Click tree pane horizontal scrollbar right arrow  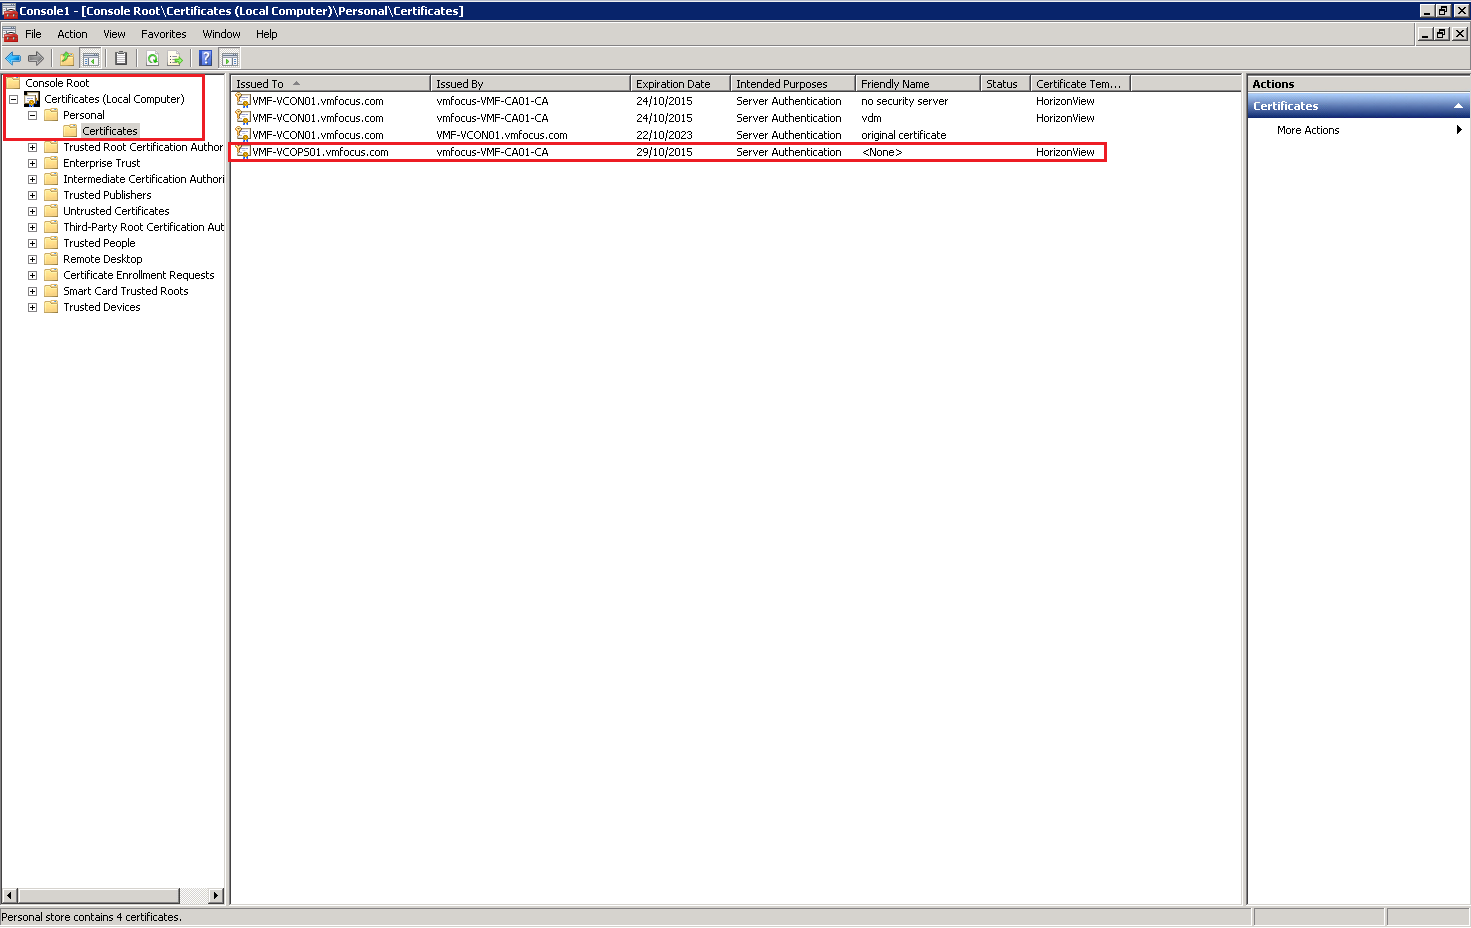click(216, 895)
